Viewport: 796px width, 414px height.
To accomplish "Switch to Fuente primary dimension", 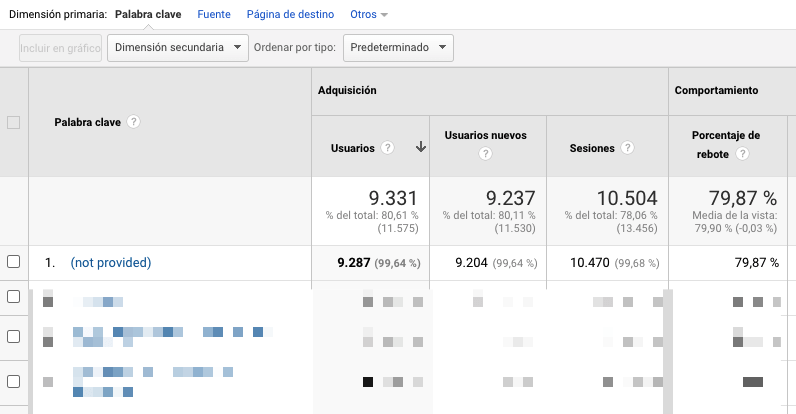I will tap(214, 15).
